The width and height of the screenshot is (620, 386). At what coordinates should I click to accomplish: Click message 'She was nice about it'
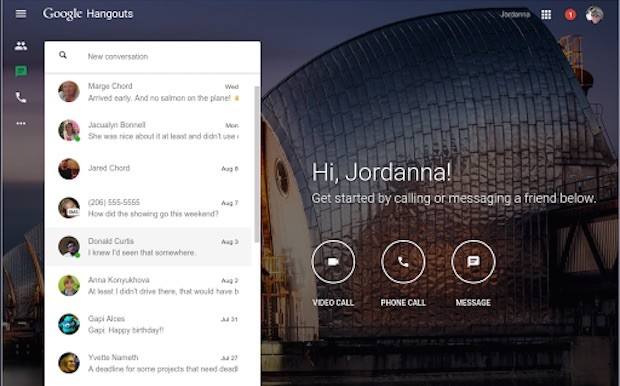click(163, 136)
